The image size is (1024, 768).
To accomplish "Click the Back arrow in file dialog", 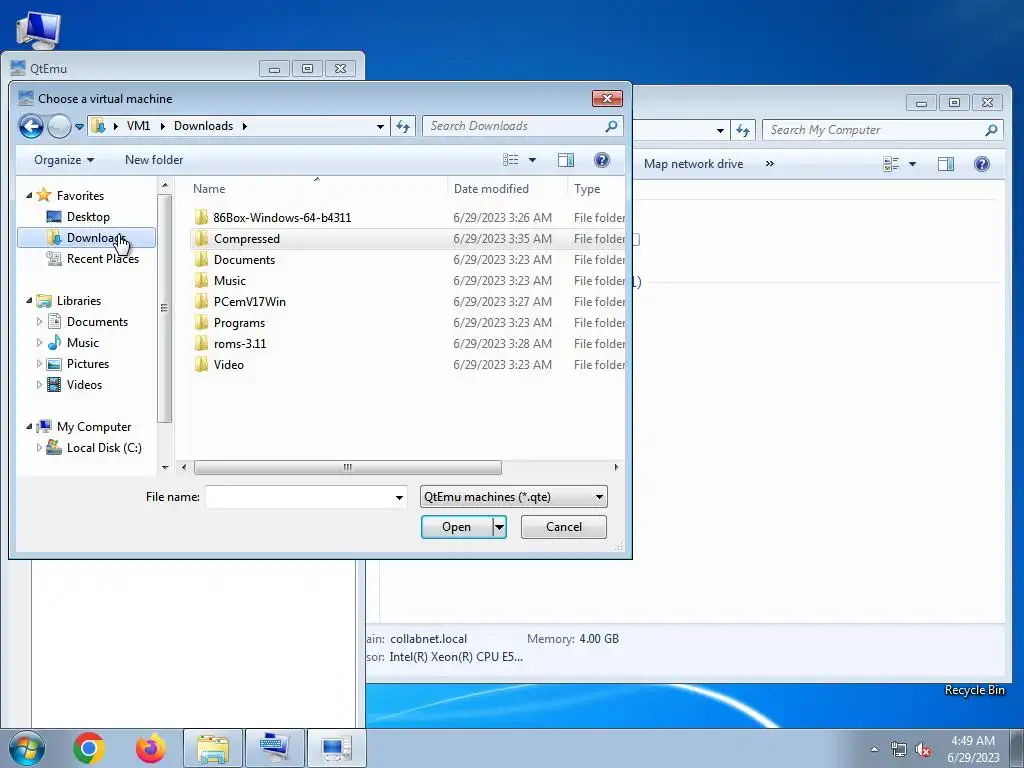I will click(31, 126).
